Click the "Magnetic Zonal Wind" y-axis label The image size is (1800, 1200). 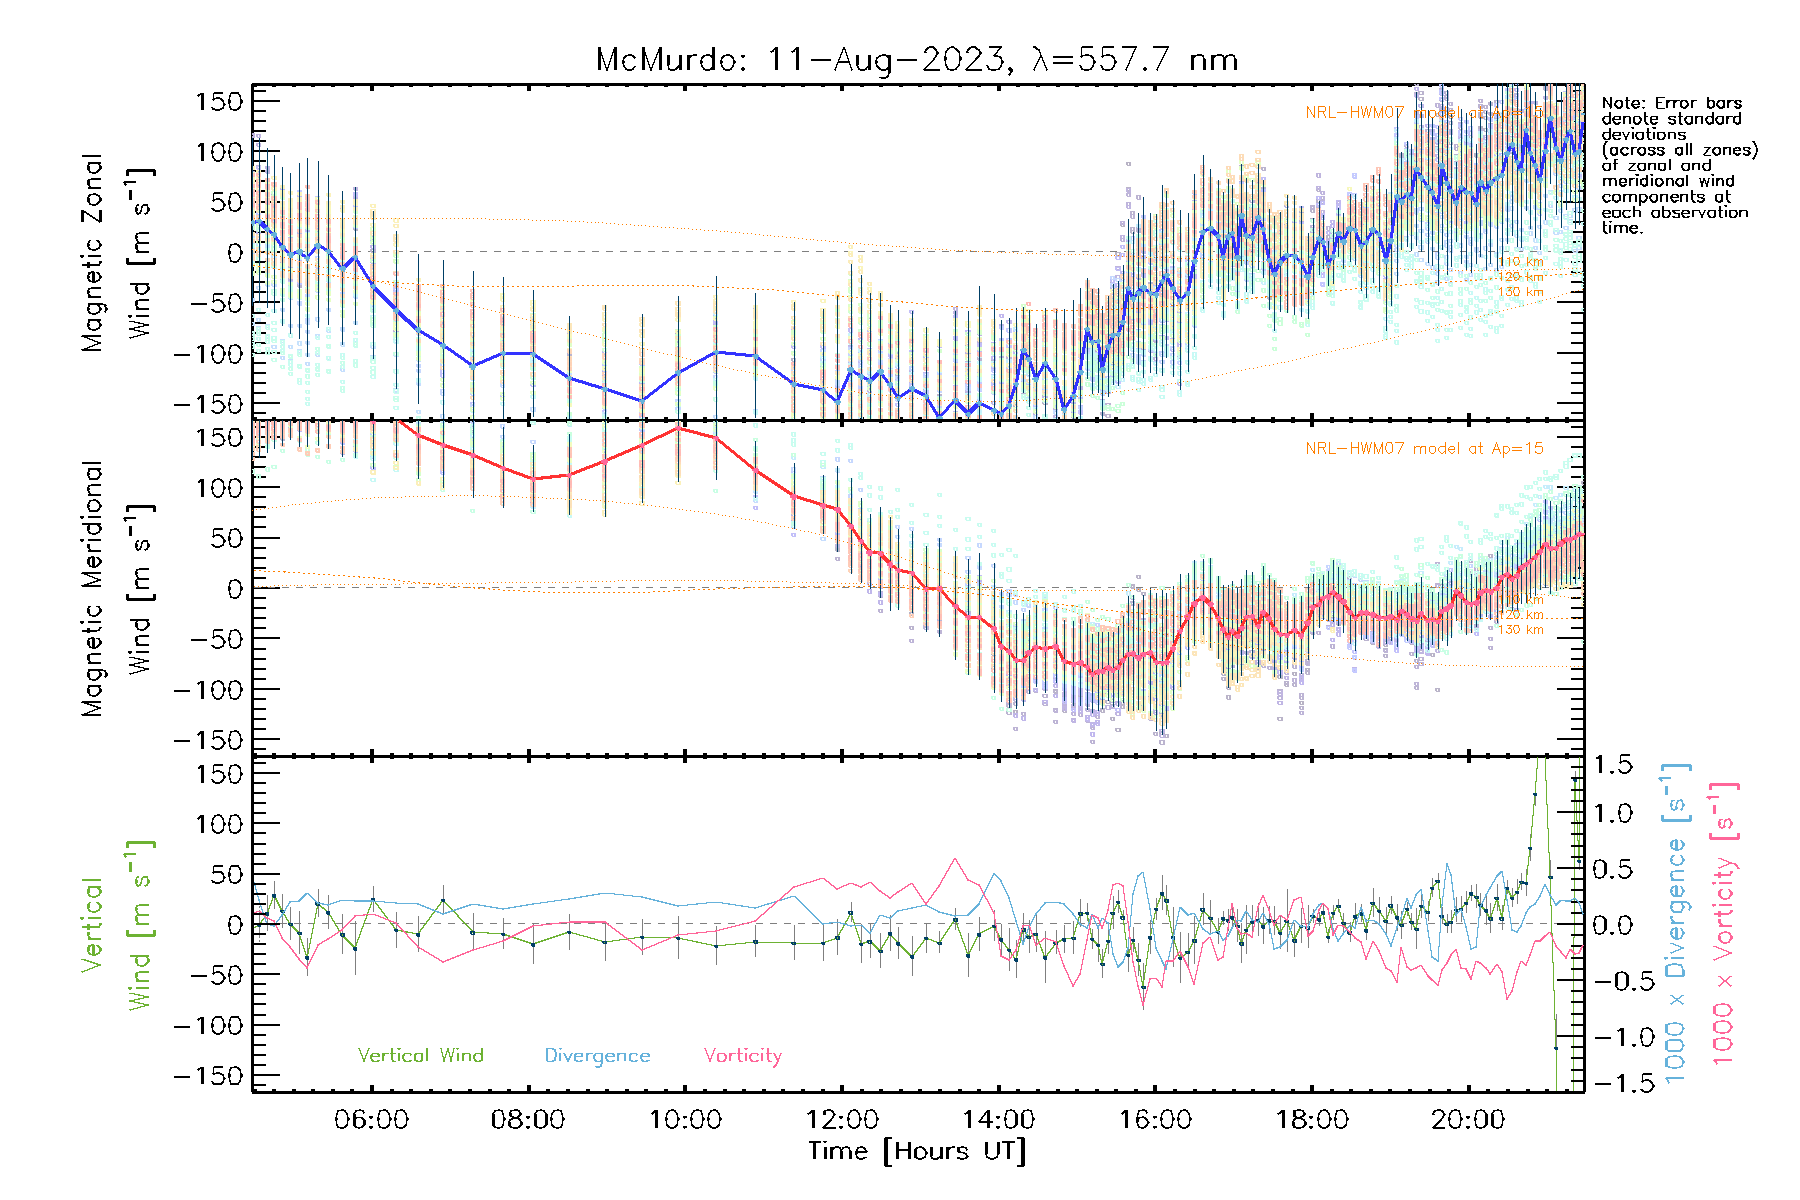tap(117, 252)
